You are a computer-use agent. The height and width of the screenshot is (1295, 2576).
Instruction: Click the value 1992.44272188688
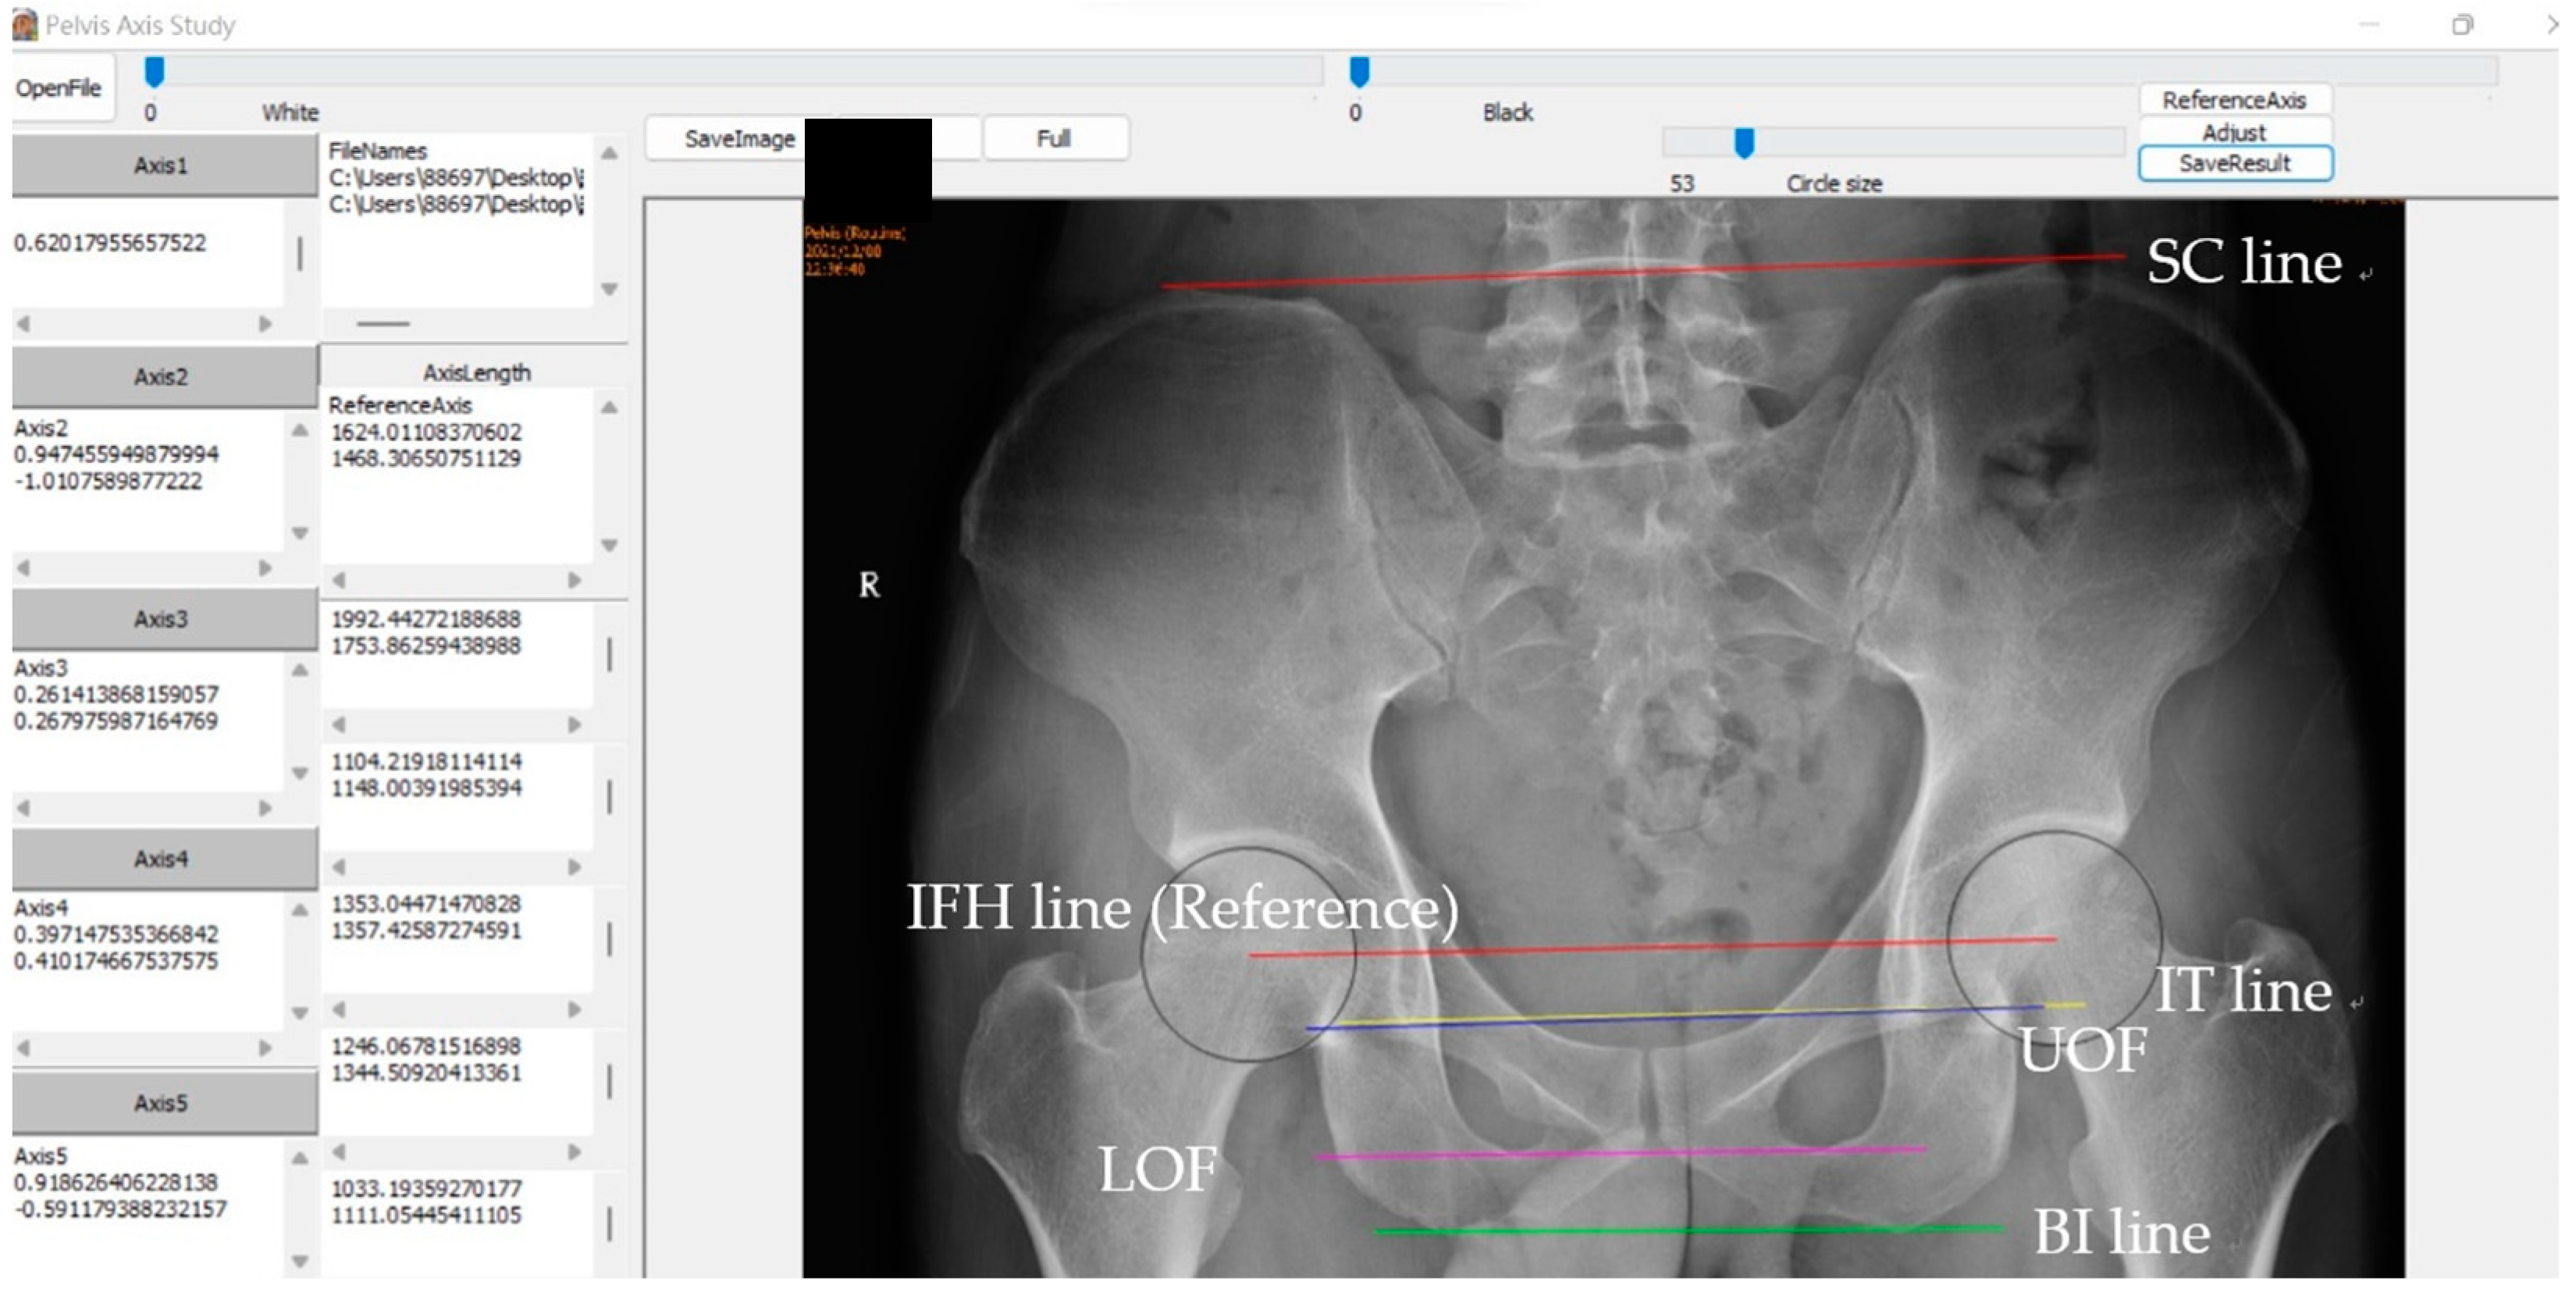pyautogui.click(x=426, y=619)
